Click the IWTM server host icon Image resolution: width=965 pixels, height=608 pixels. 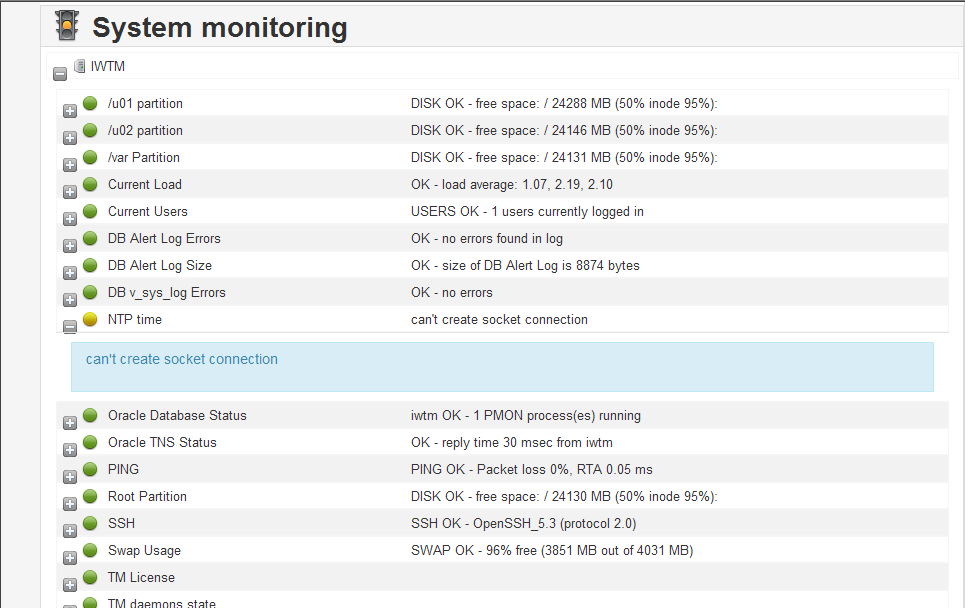coord(80,67)
